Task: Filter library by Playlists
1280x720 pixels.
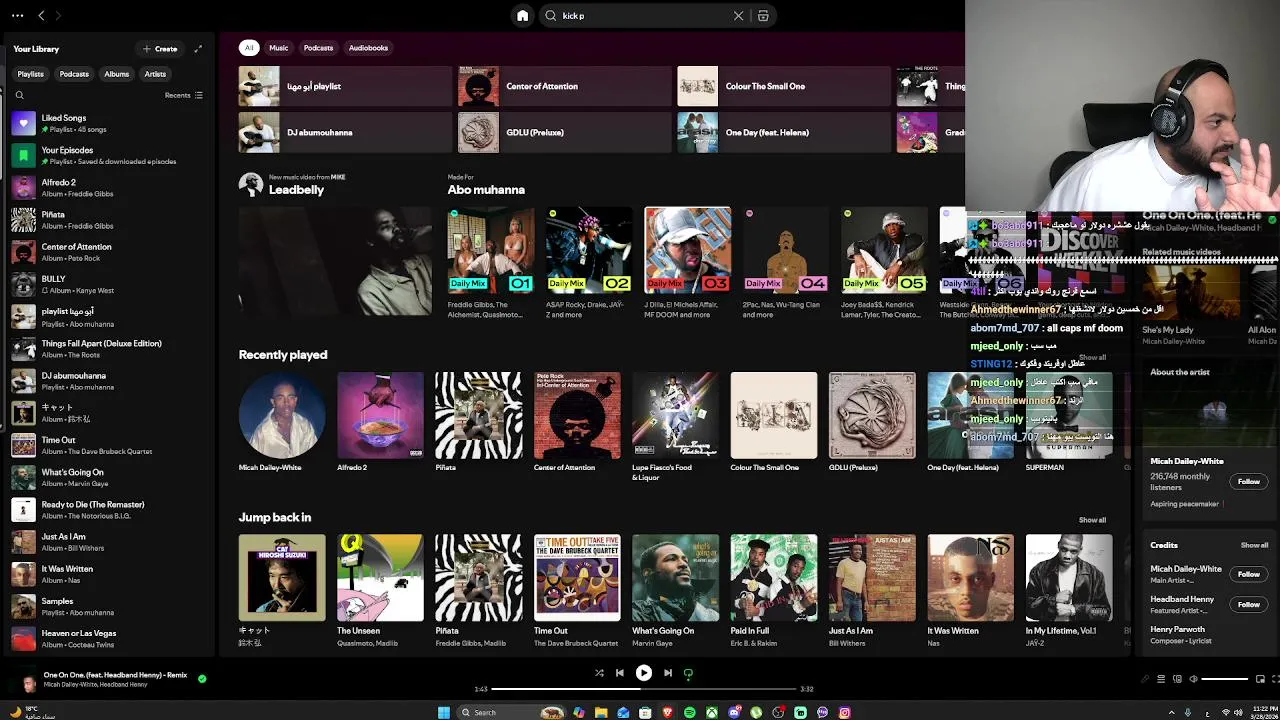Action: coord(30,74)
